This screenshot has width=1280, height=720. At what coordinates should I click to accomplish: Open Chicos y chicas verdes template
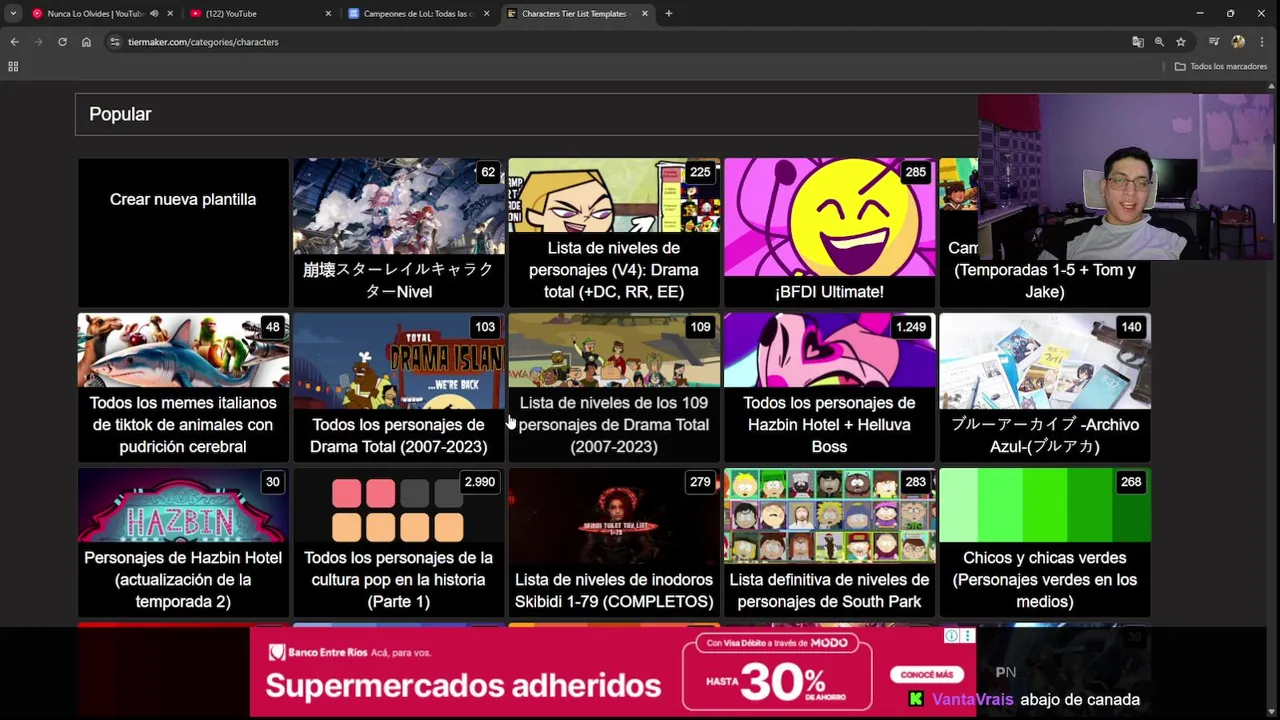click(x=1045, y=542)
